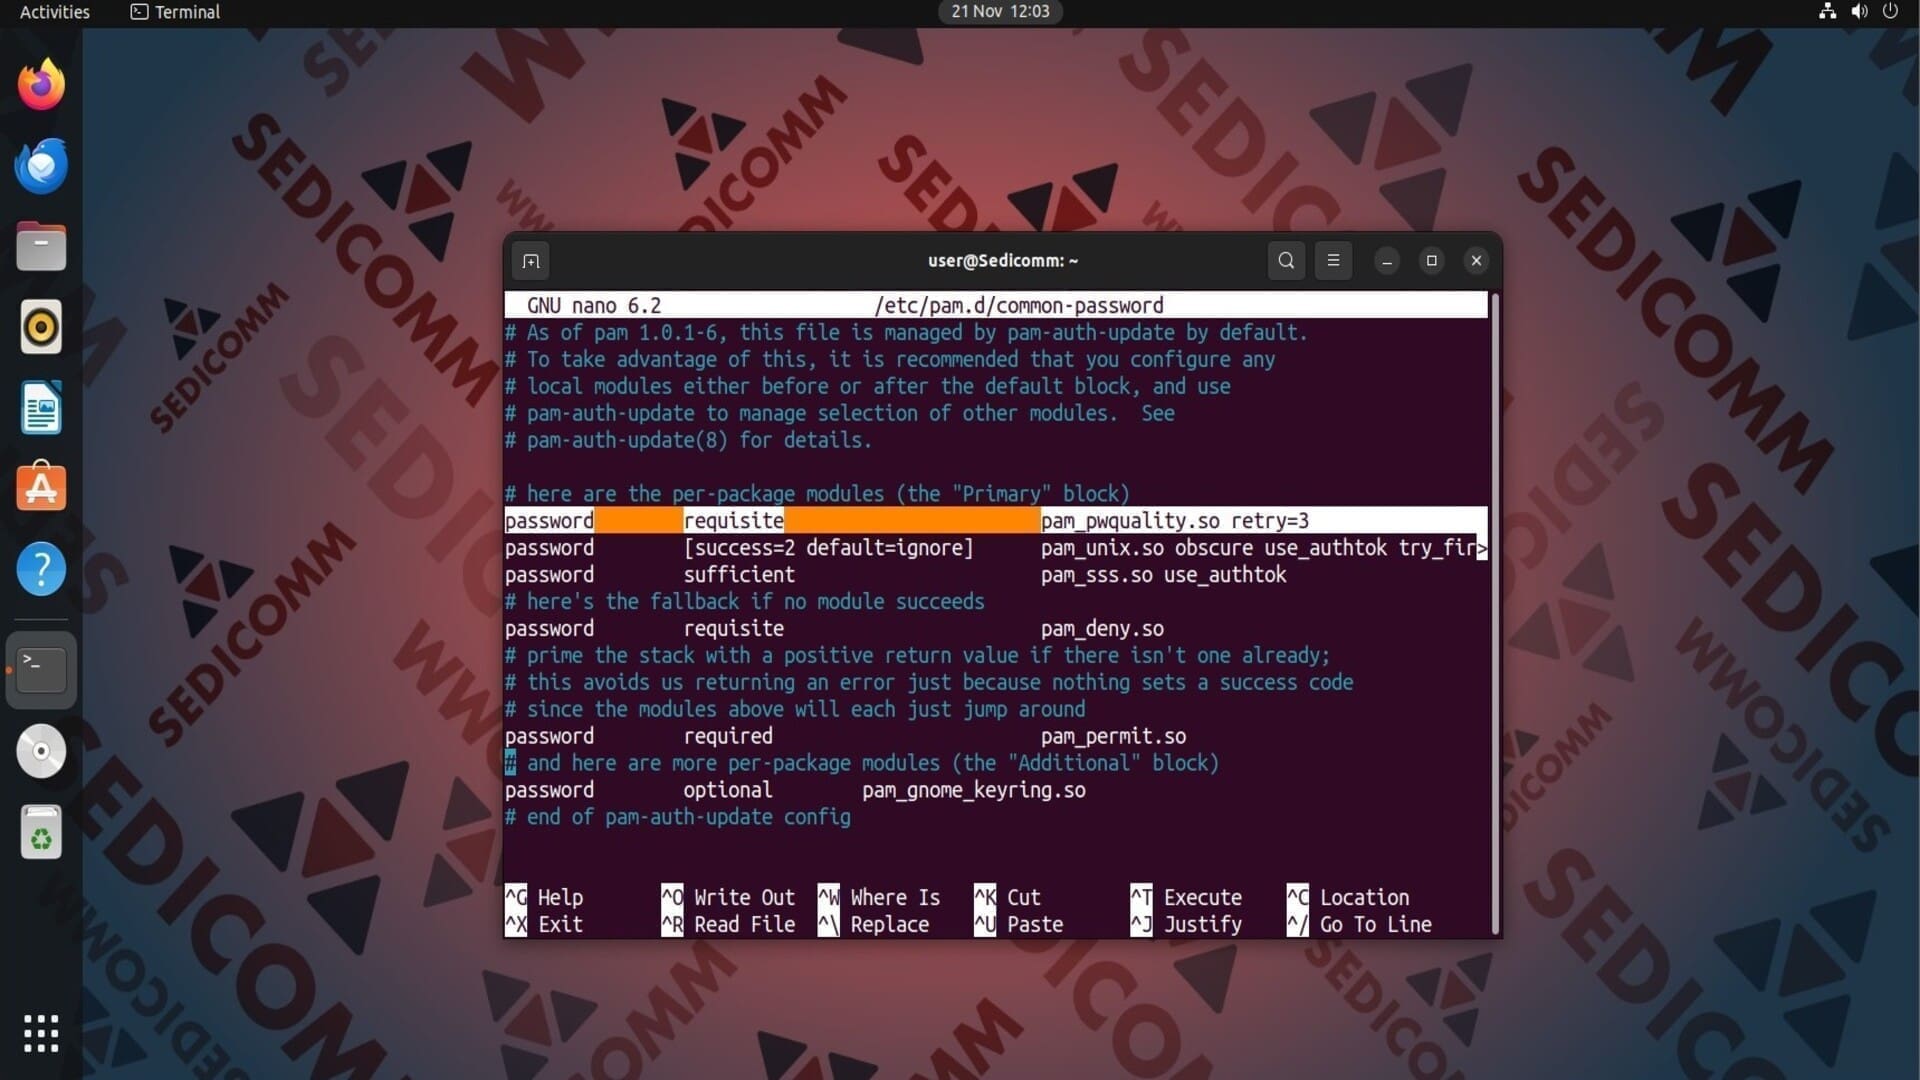Open the Trash icon in the dock

click(41, 832)
